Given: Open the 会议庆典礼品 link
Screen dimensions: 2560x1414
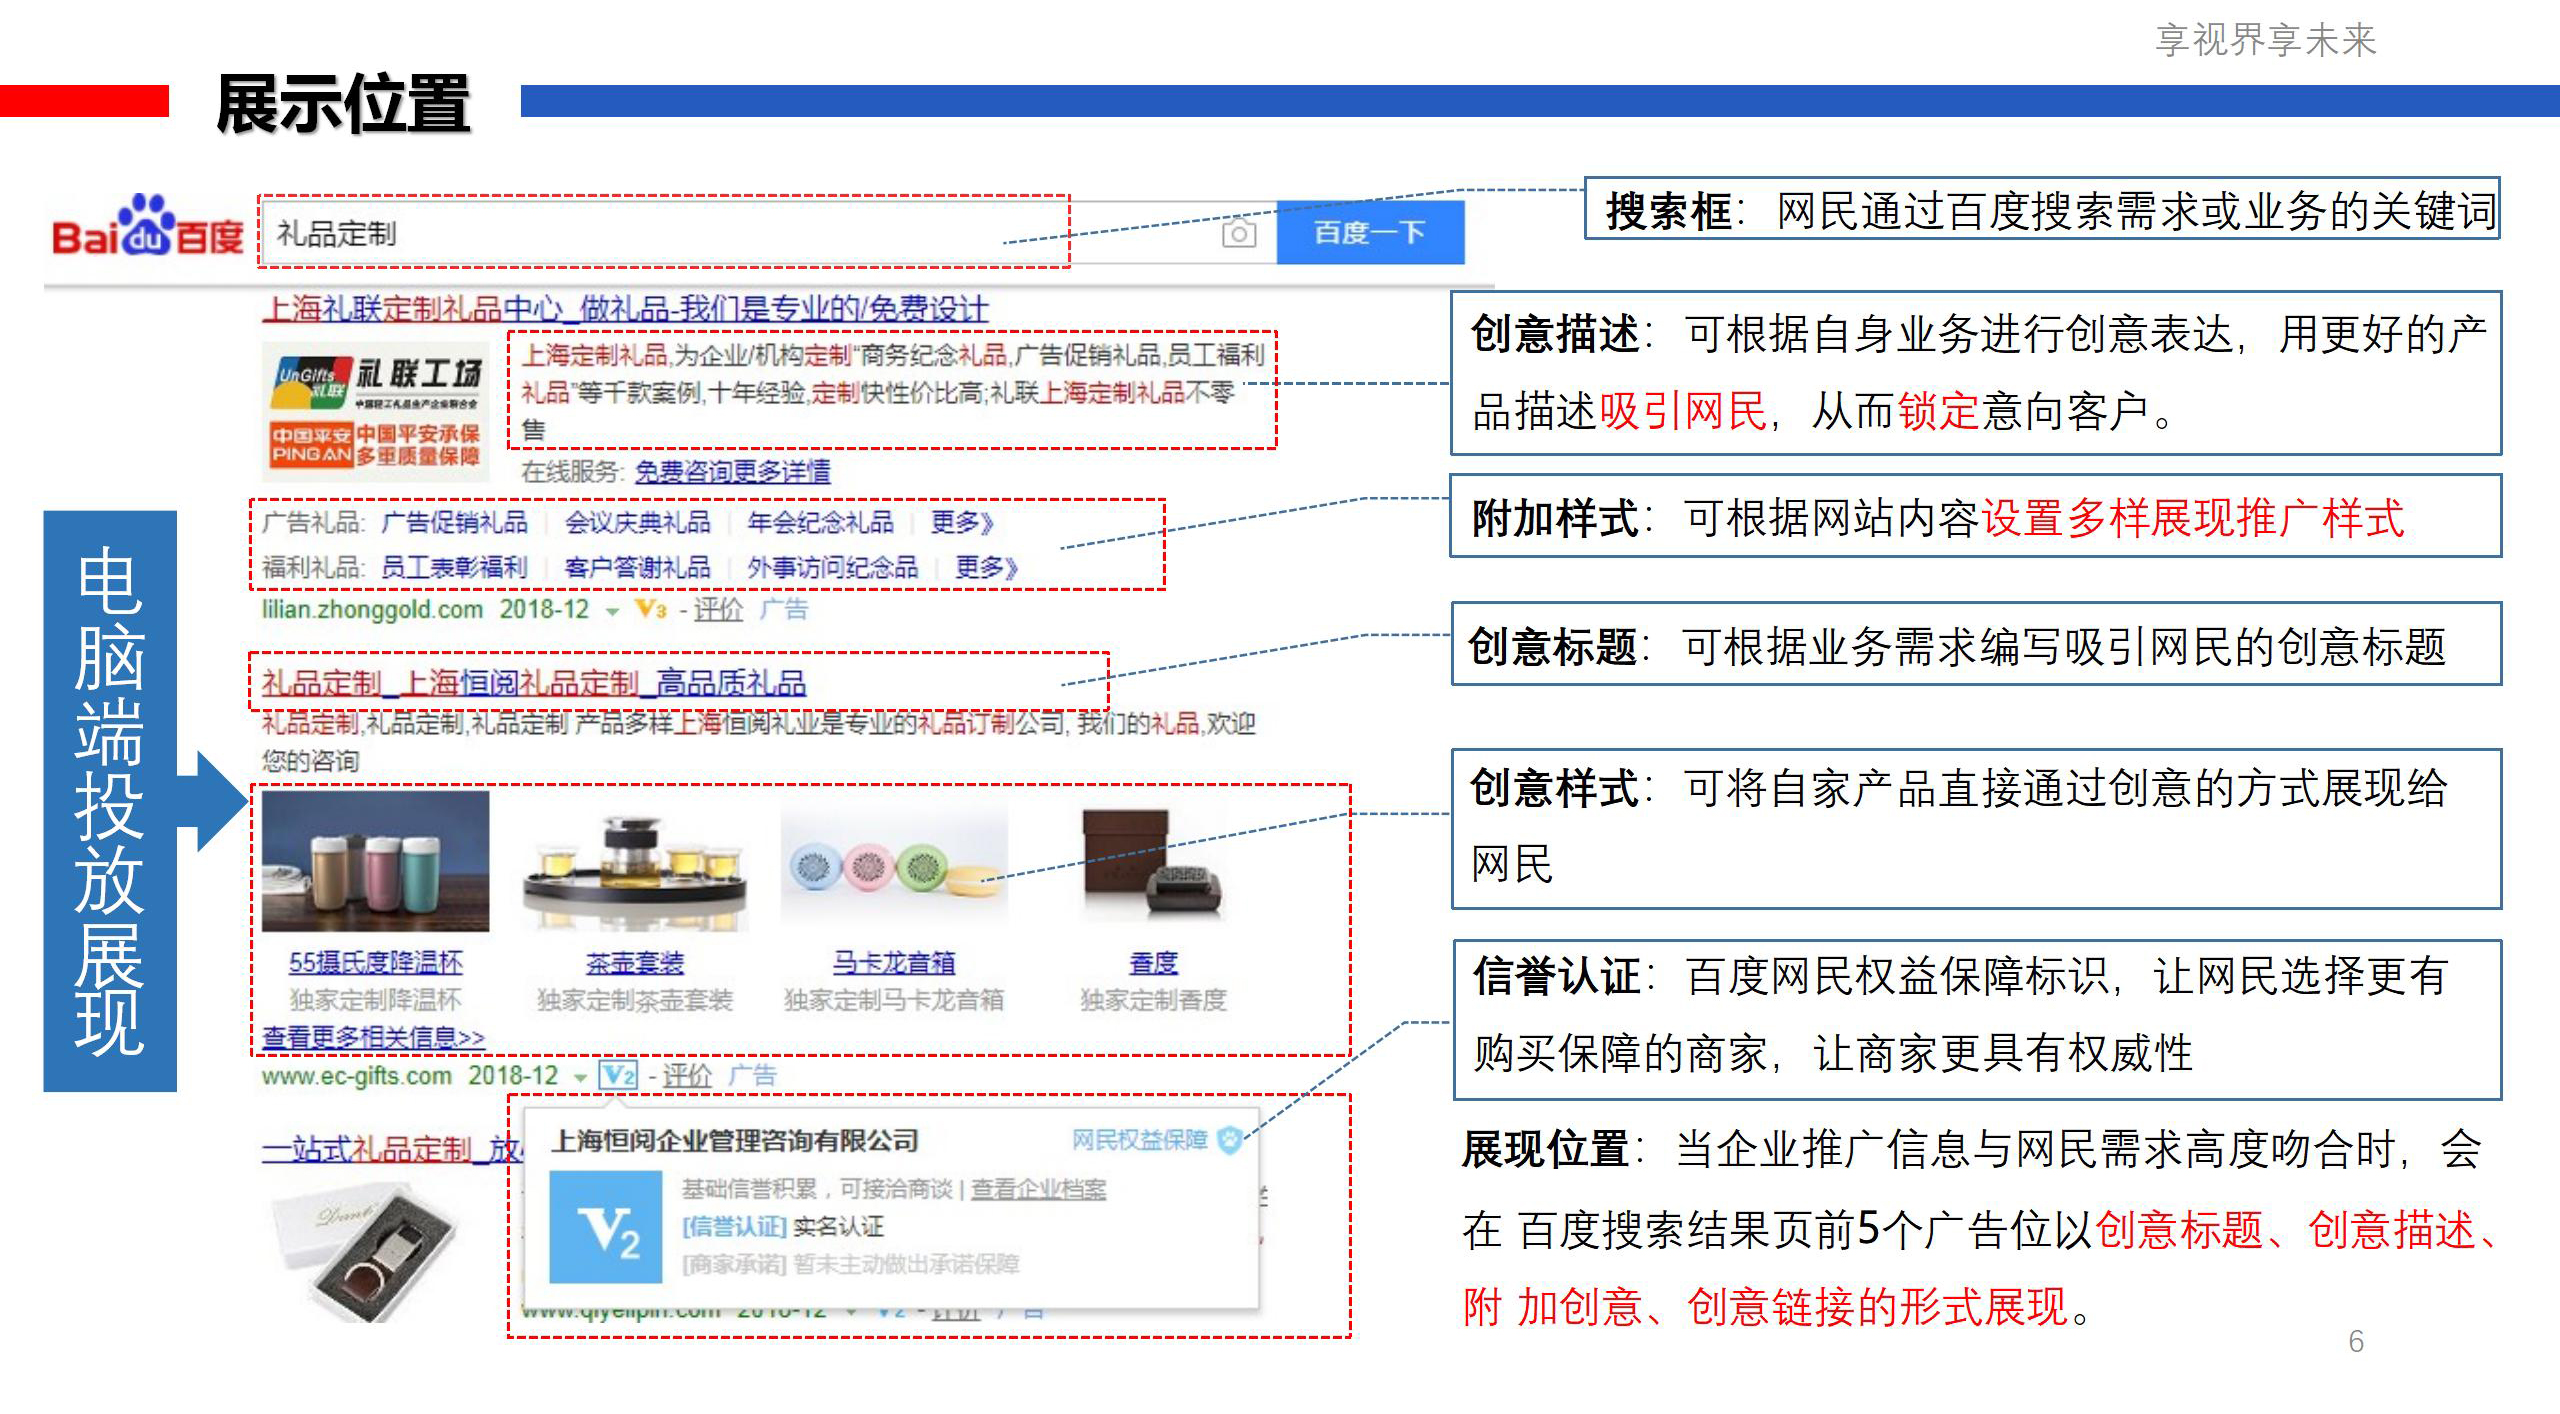Looking at the screenshot, I should coord(637,522).
